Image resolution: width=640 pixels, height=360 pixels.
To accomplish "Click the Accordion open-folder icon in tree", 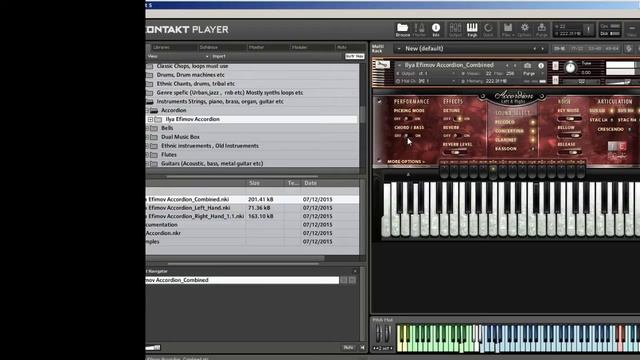I will tap(153, 110).
